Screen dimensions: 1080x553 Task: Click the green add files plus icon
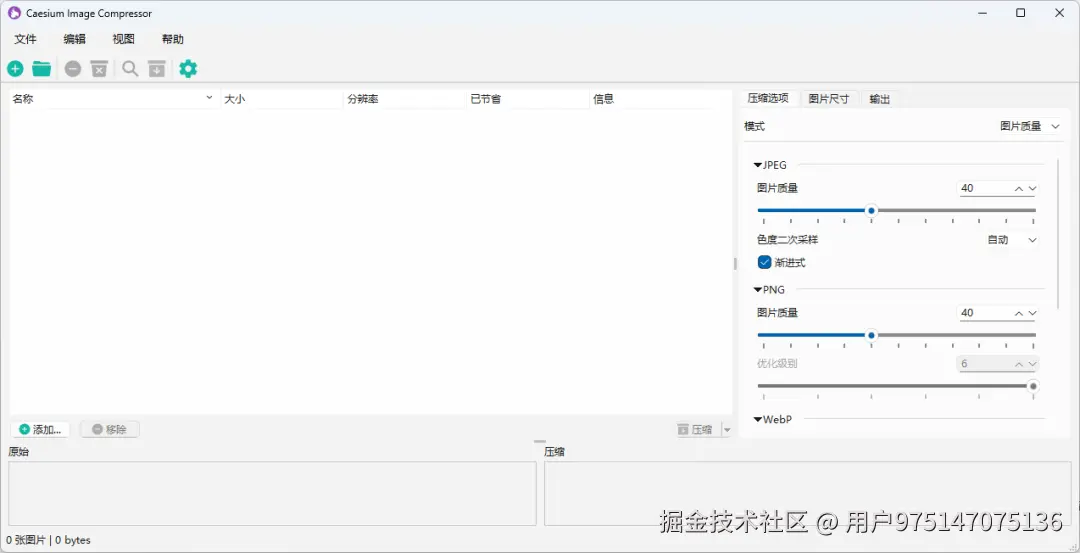[15, 69]
